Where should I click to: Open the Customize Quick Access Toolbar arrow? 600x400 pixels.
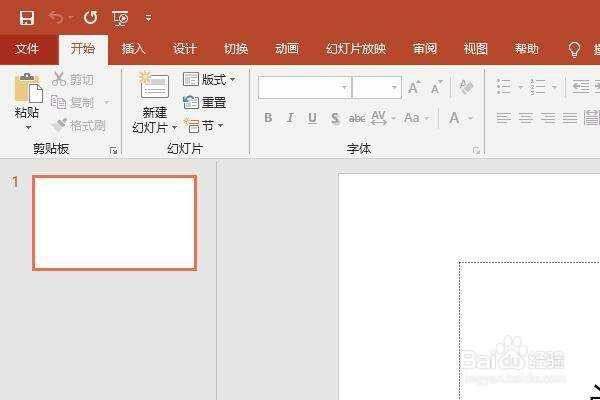click(148, 18)
